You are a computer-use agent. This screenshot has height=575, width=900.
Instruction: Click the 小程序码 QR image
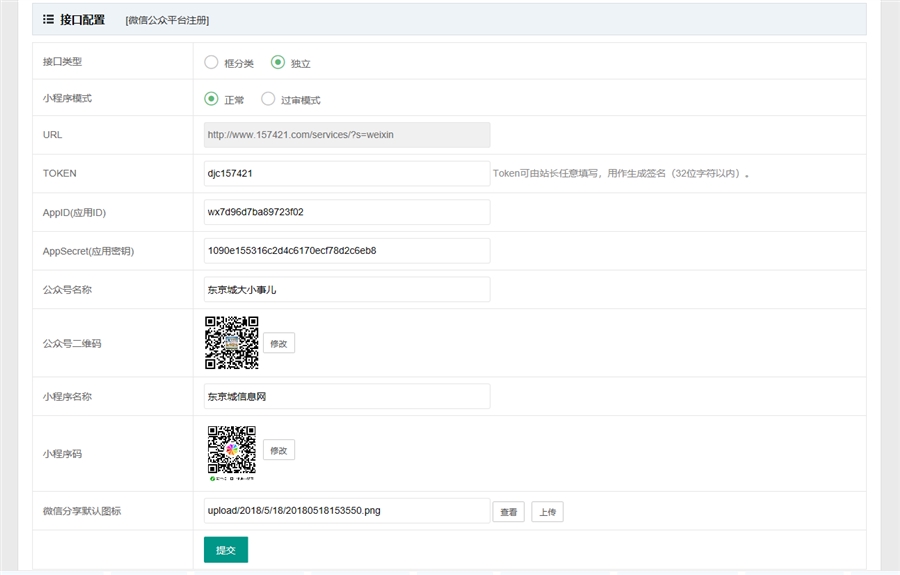pos(232,452)
